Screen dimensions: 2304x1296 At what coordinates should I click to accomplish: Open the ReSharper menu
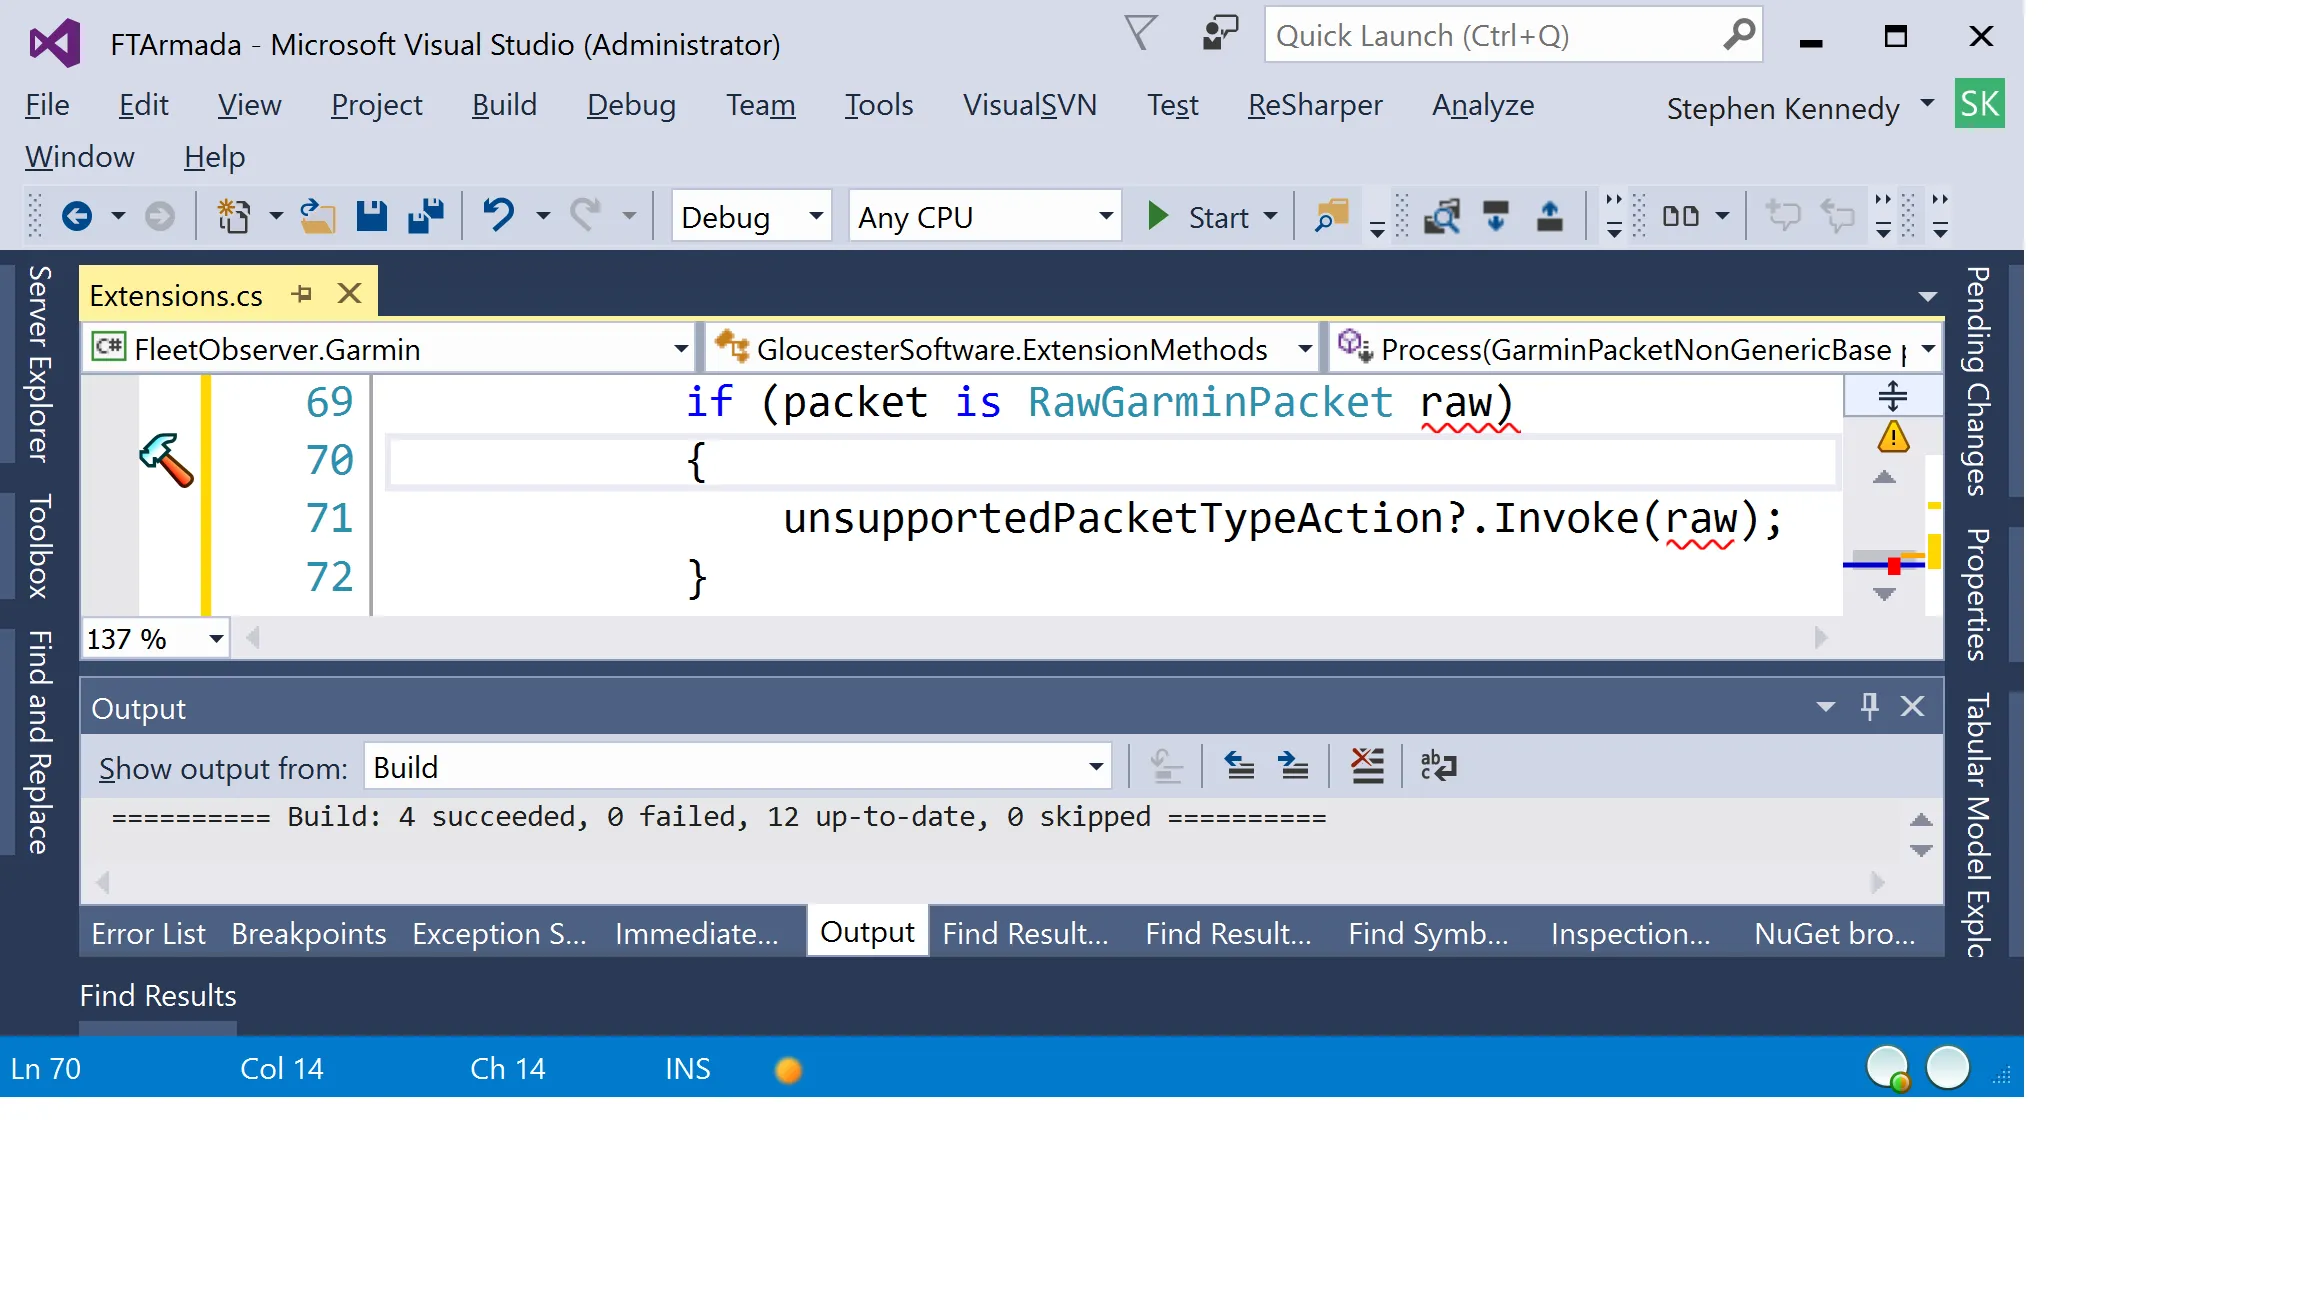click(x=1314, y=105)
